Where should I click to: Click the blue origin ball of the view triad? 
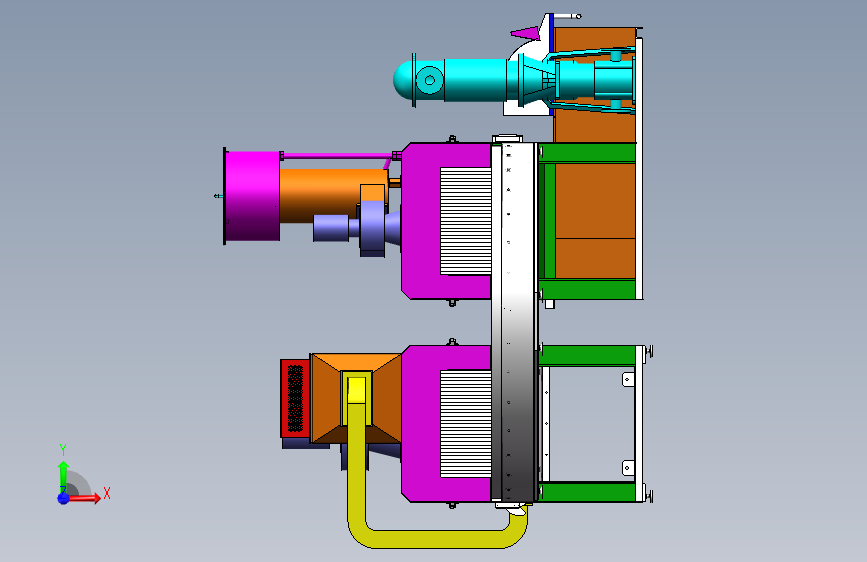click(64, 498)
